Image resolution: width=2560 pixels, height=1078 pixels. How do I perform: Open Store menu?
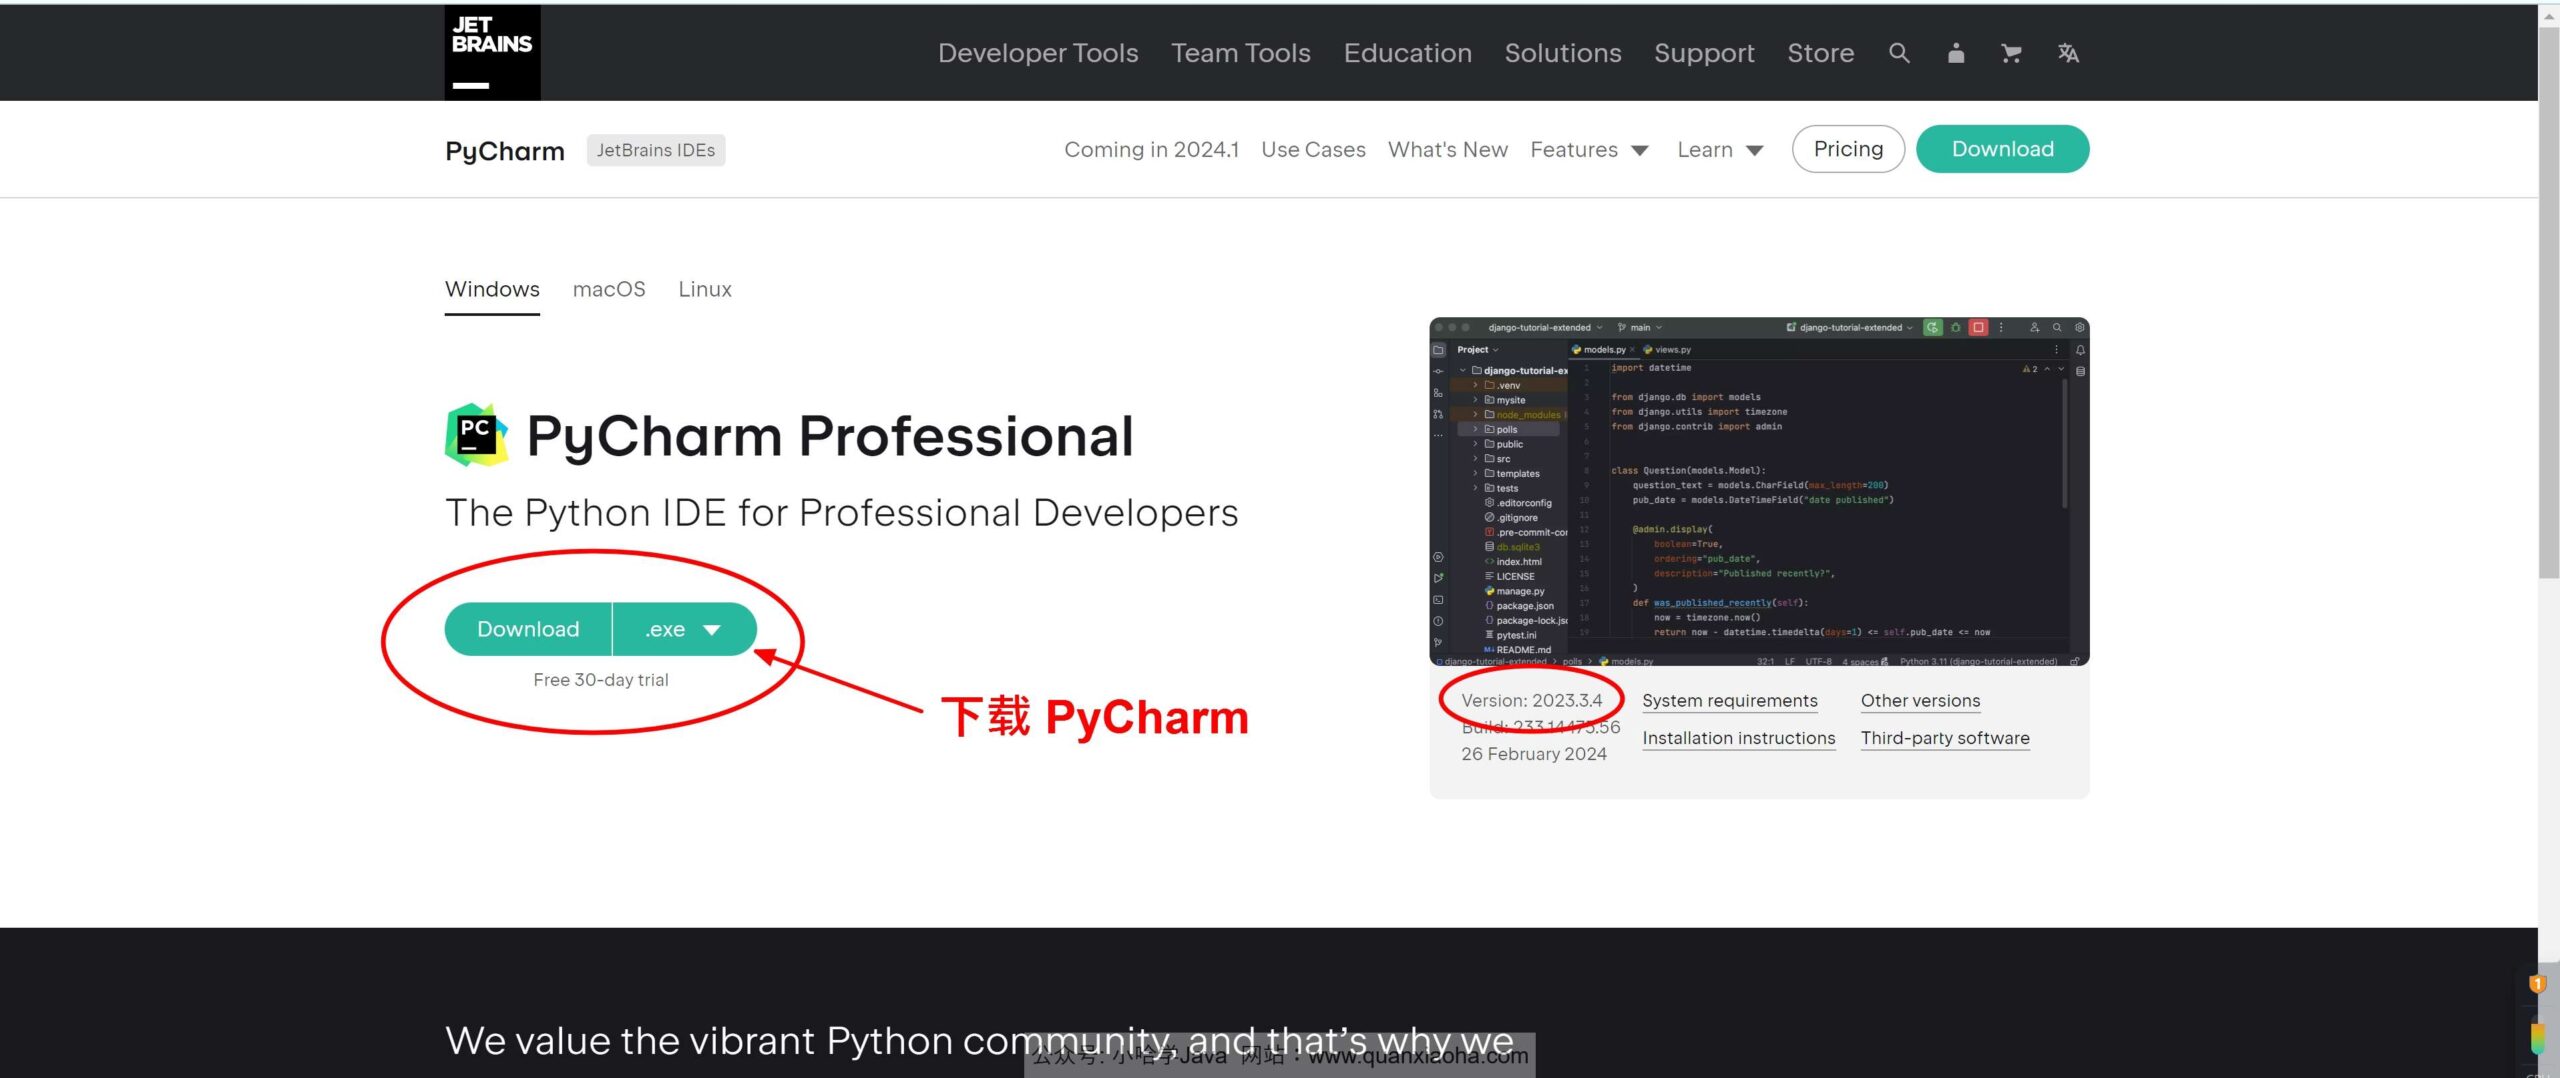click(x=1821, y=53)
